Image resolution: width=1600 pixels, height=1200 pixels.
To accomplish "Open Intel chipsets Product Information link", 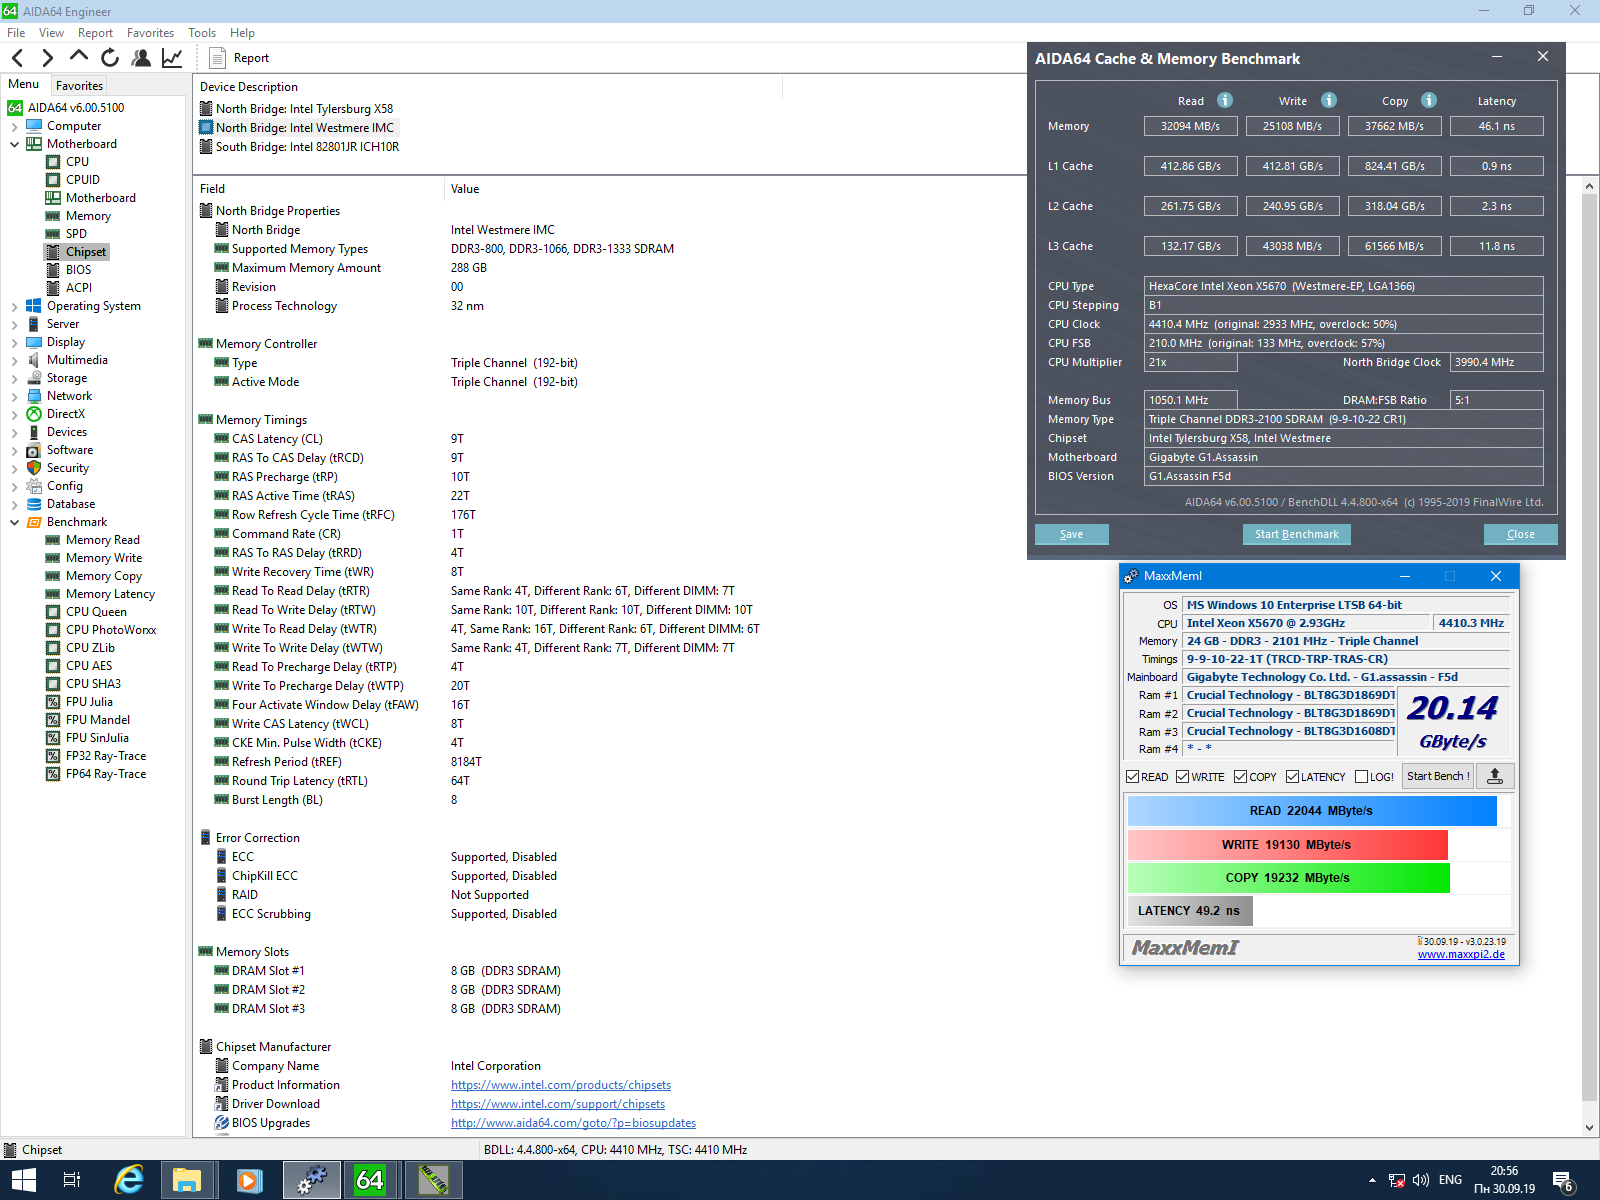I will (x=561, y=1085).
